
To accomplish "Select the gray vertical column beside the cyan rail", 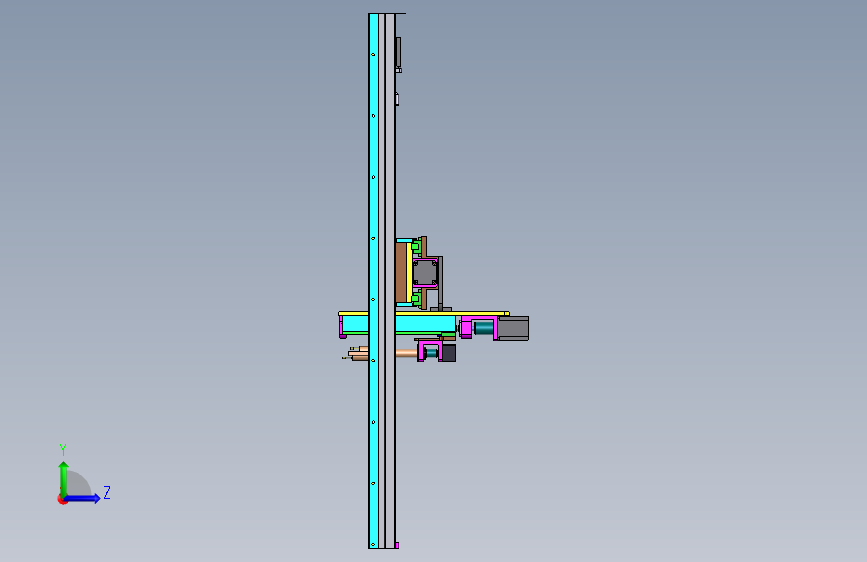I will click(390, 281).
